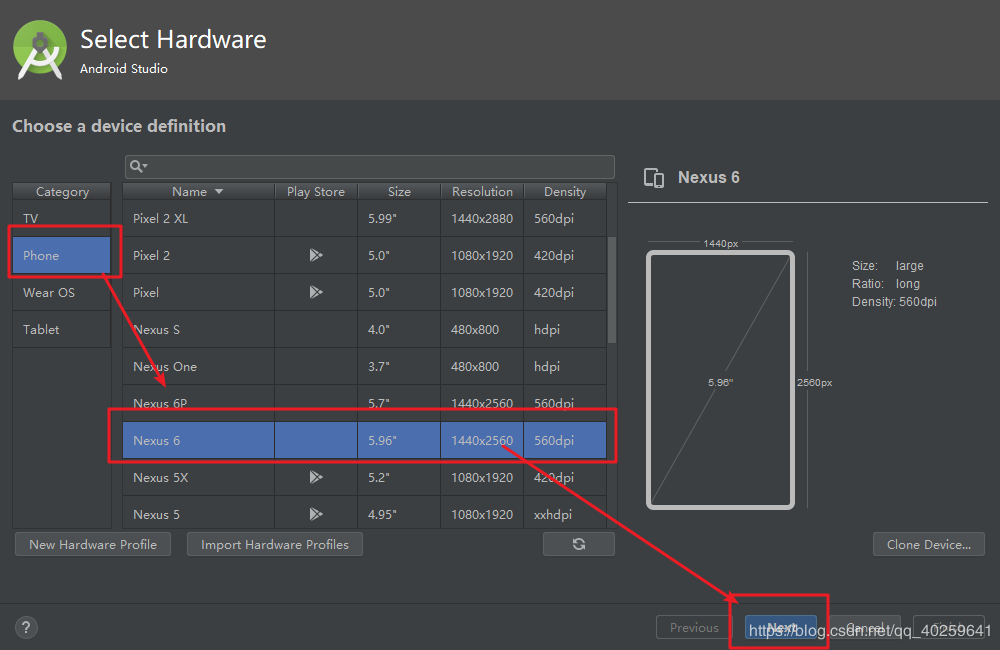Click Play Store icon in Nexus 5X row

pyautogui.click(x=316, y=477)
